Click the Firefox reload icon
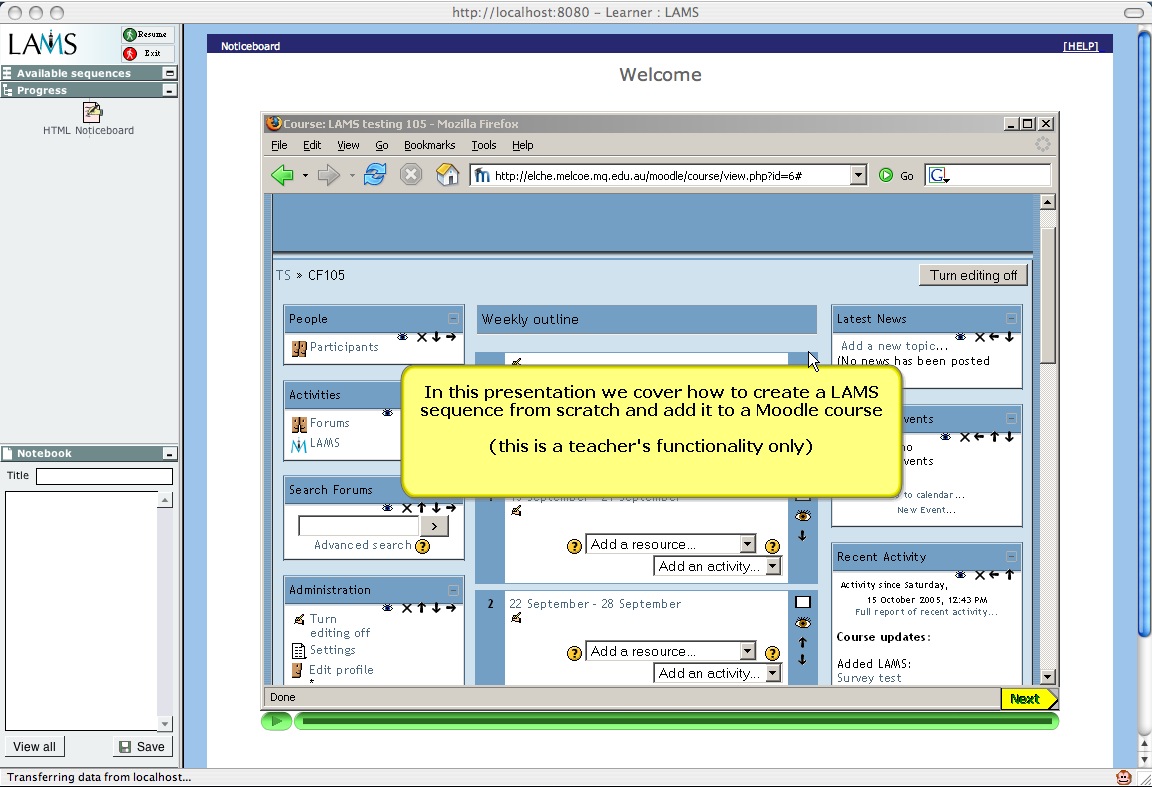Screen dimensions: 1152x787 click(375, 176)
